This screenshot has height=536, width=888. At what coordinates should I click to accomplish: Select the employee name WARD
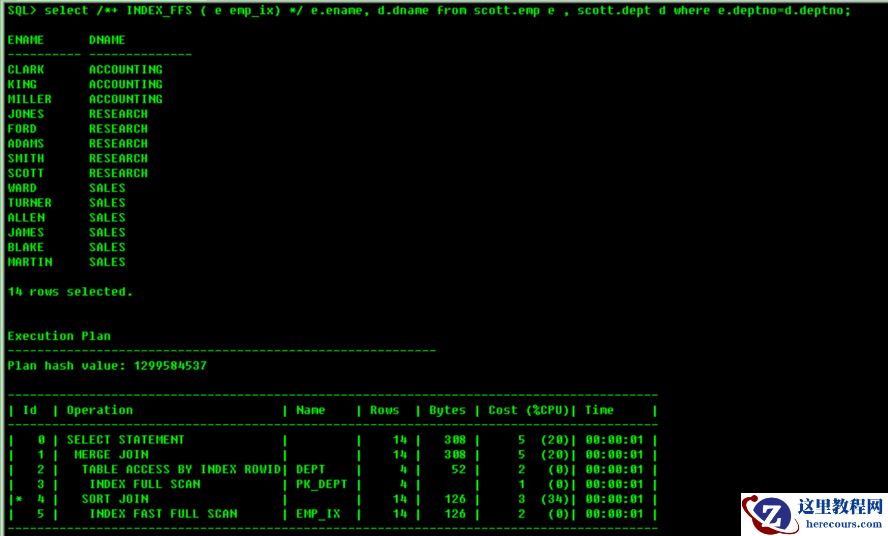[22, 188]
